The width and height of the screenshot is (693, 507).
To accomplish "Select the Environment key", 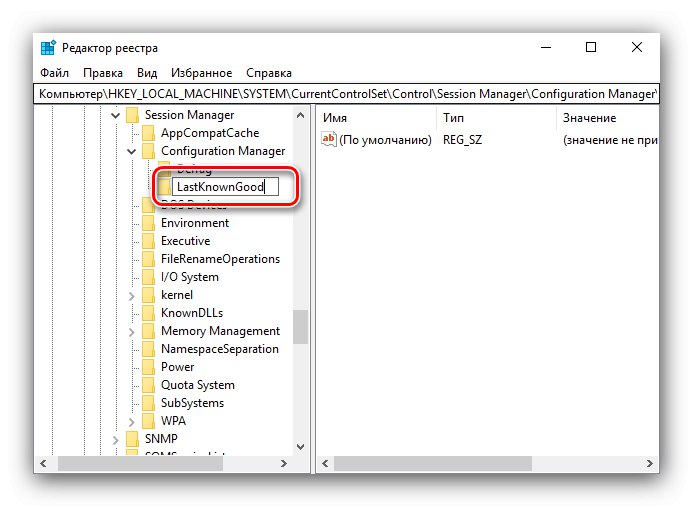I will coord(195,223).
